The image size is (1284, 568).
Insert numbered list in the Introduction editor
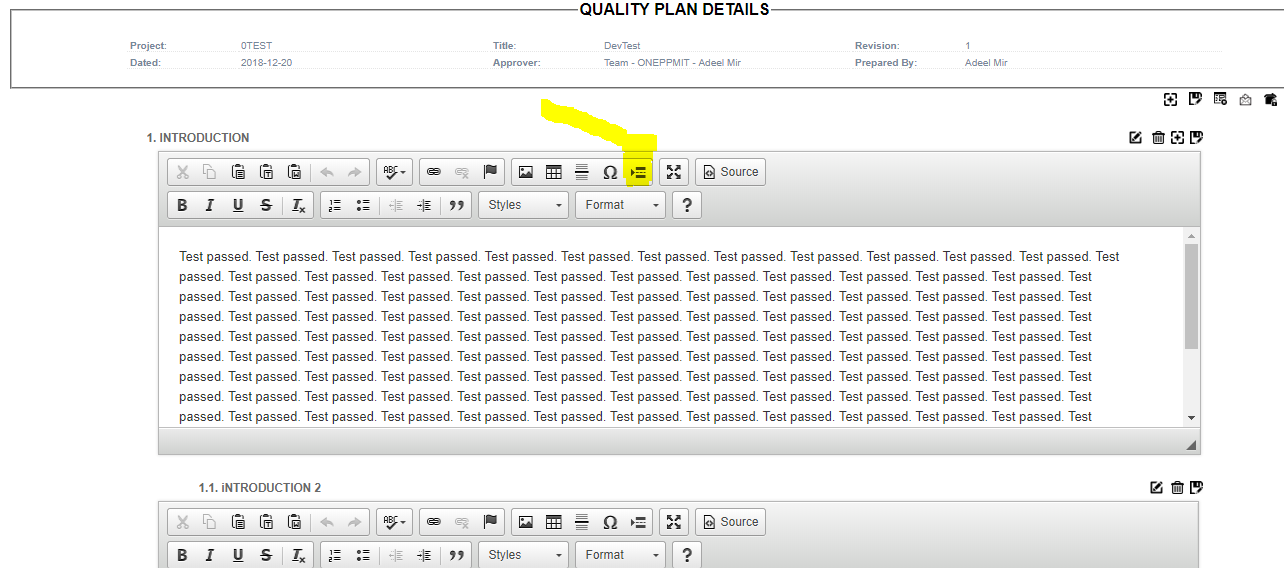(x=335, y=205)
